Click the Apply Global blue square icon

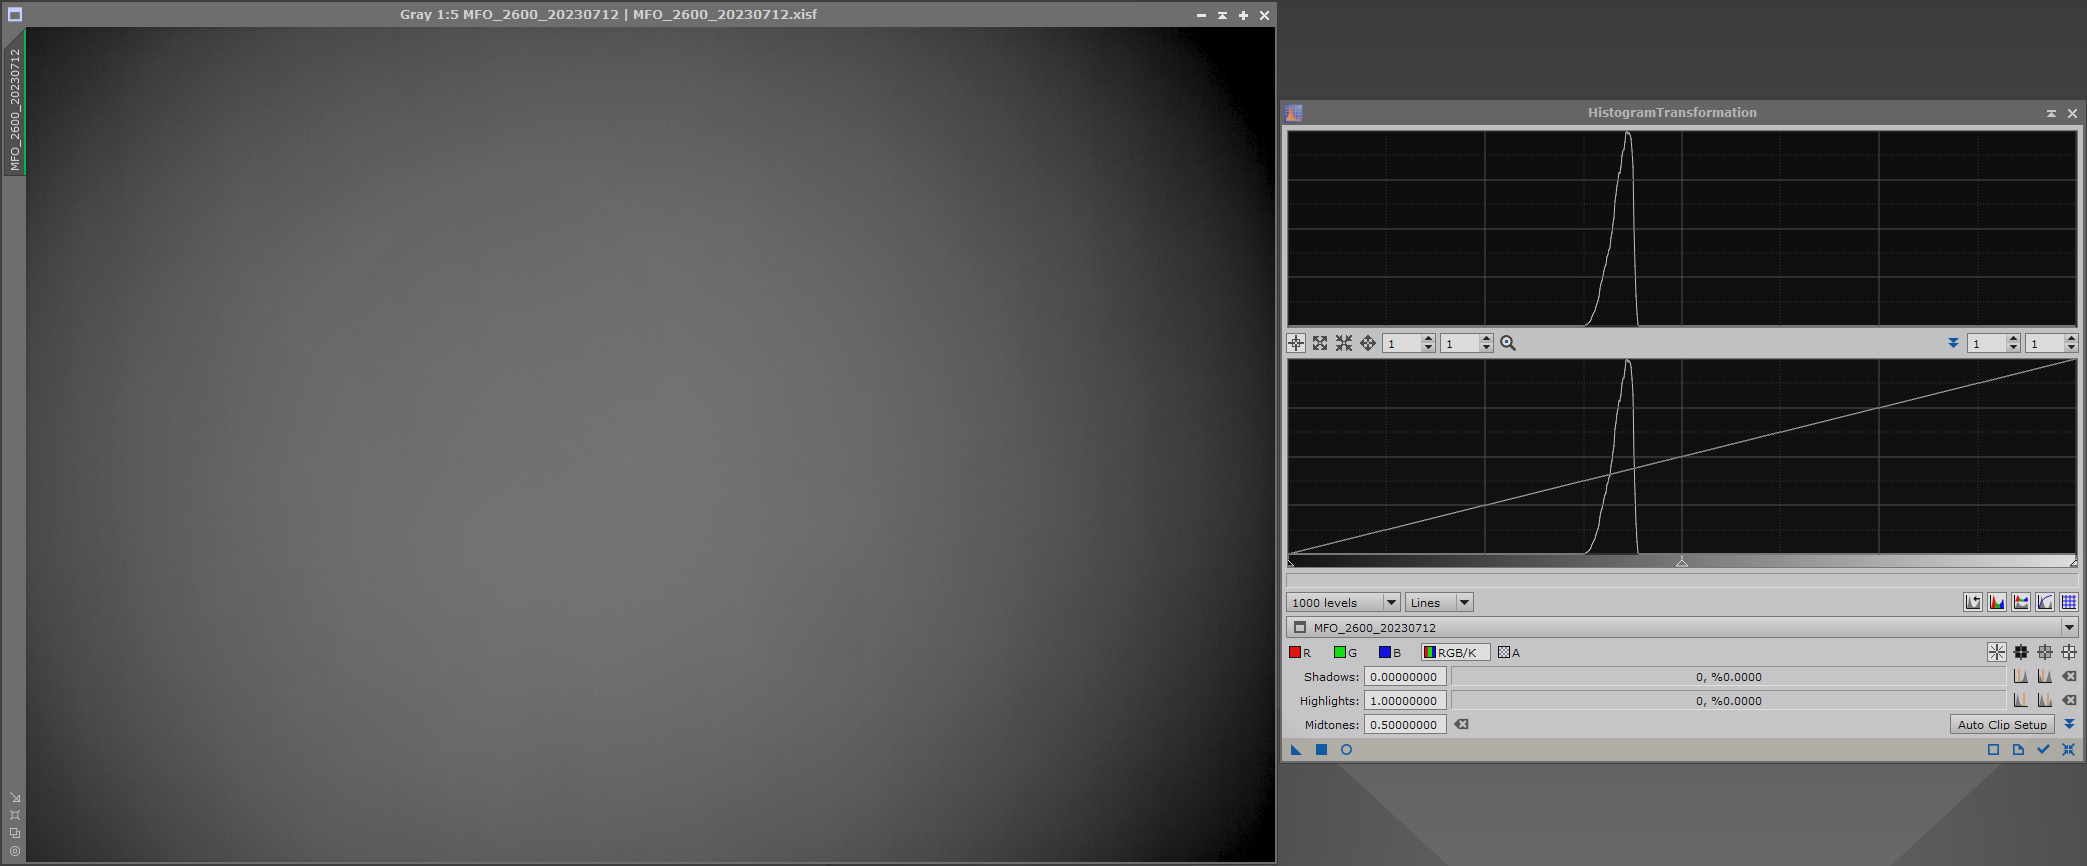point(1321,749)
